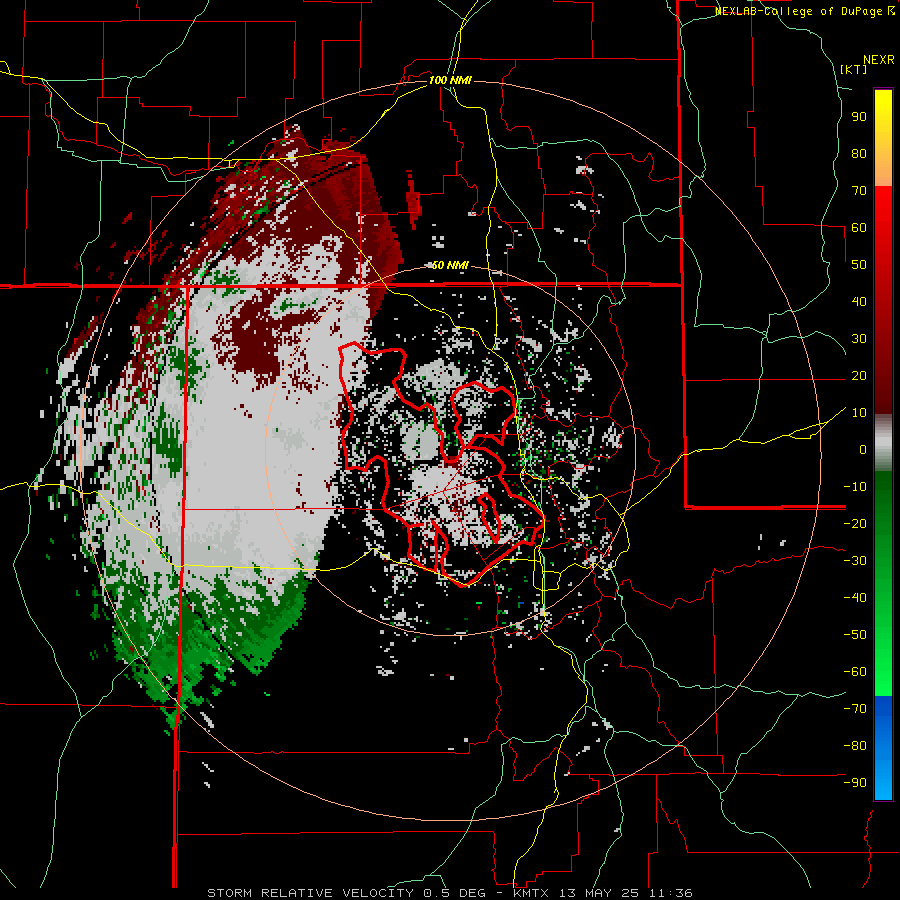The image size is (900, 900).
Task: Click the -70 value on the velocity scale
Action: [x=855, y=709]
